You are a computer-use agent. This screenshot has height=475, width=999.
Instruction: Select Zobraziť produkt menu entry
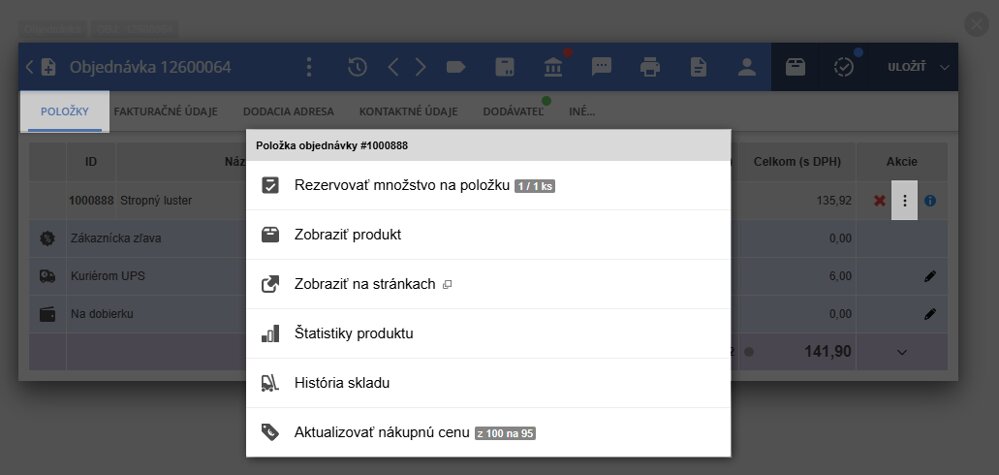[488, 235]
